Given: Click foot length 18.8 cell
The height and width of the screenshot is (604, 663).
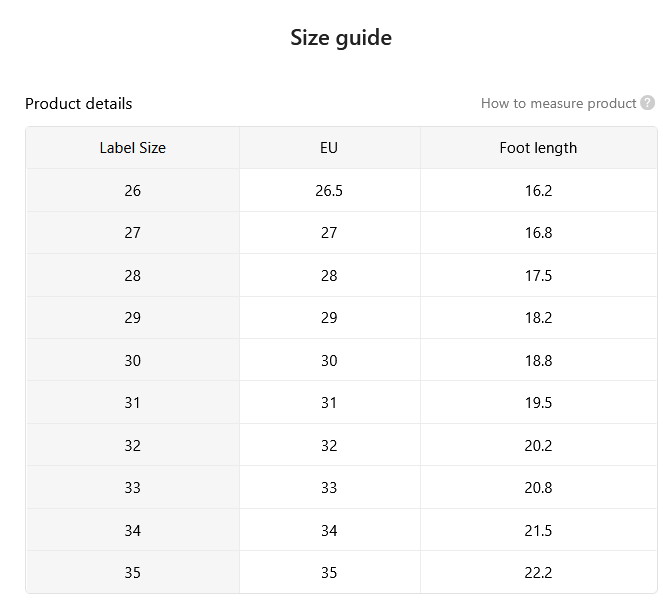Looking at the screenshot, I should click(538, 361).
